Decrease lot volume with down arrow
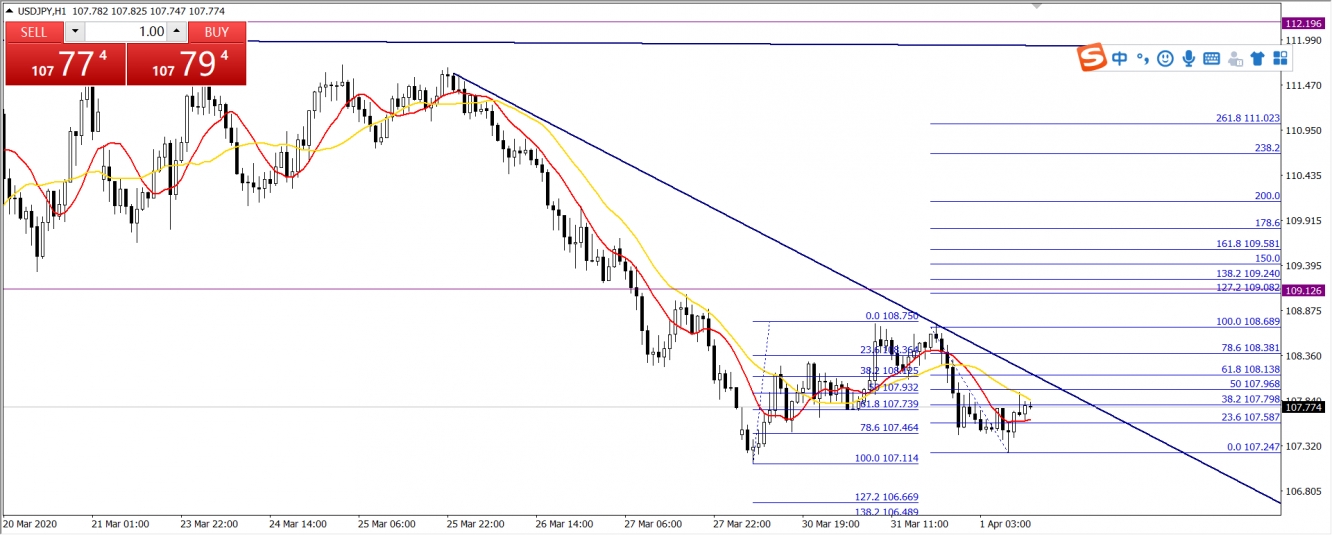Screen dimensions: 1332x535 click(x=75, y=32)
